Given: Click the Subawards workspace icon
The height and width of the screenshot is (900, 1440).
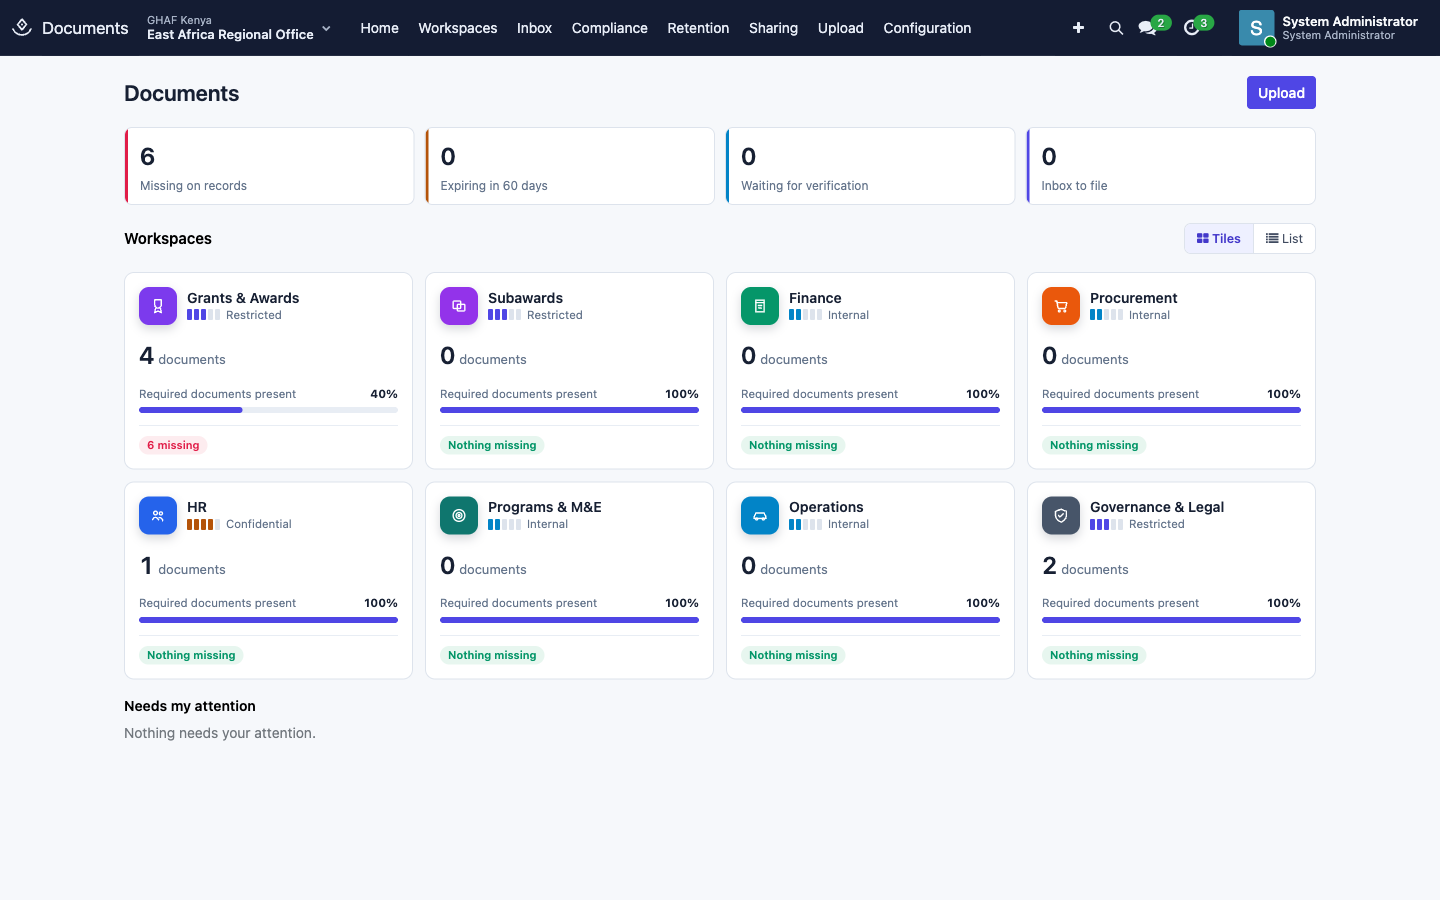Looking at the screenshot, I should click(x=459, y=306).
